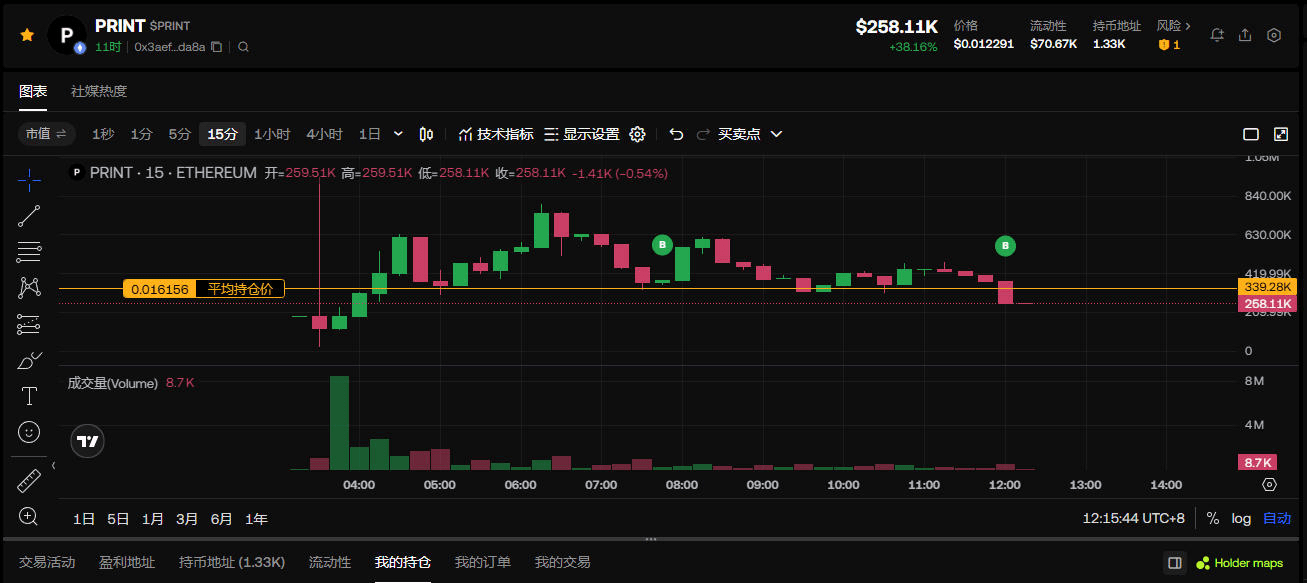Undo the last chart action

coord(677,134)
